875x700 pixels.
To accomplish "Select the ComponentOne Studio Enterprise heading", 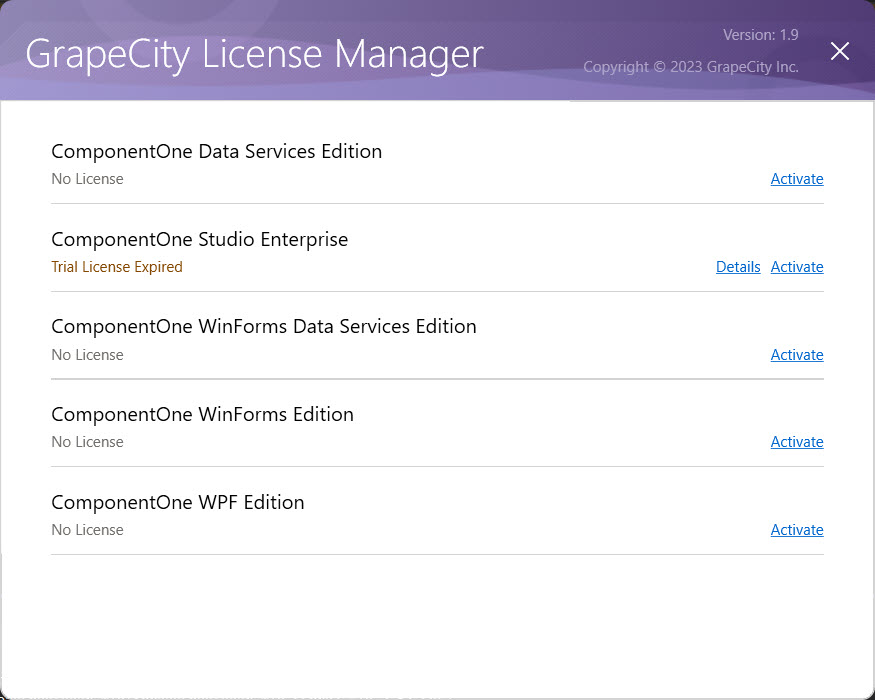I will 200,239.
